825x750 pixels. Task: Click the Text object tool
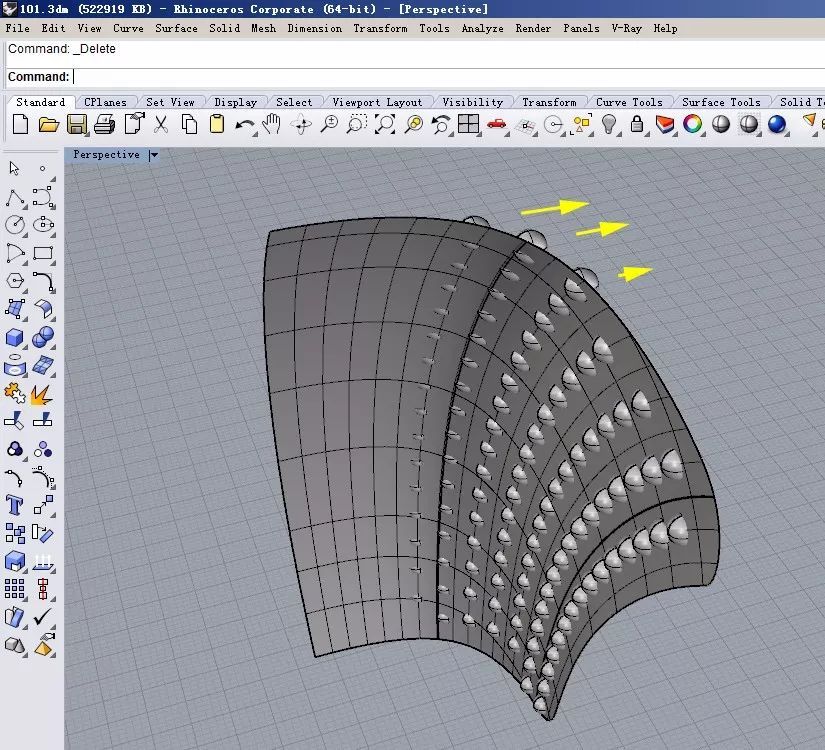coord(15,504)
